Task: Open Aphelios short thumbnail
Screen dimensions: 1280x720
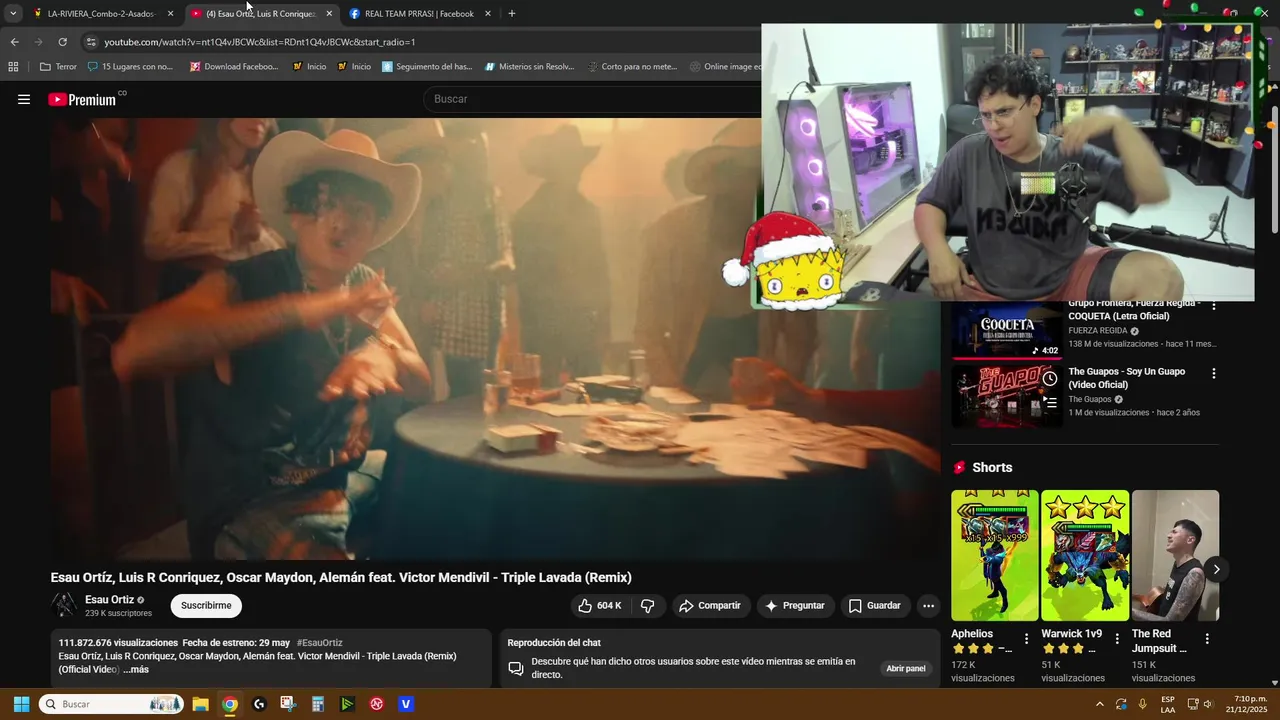Action: coord(995,555)
